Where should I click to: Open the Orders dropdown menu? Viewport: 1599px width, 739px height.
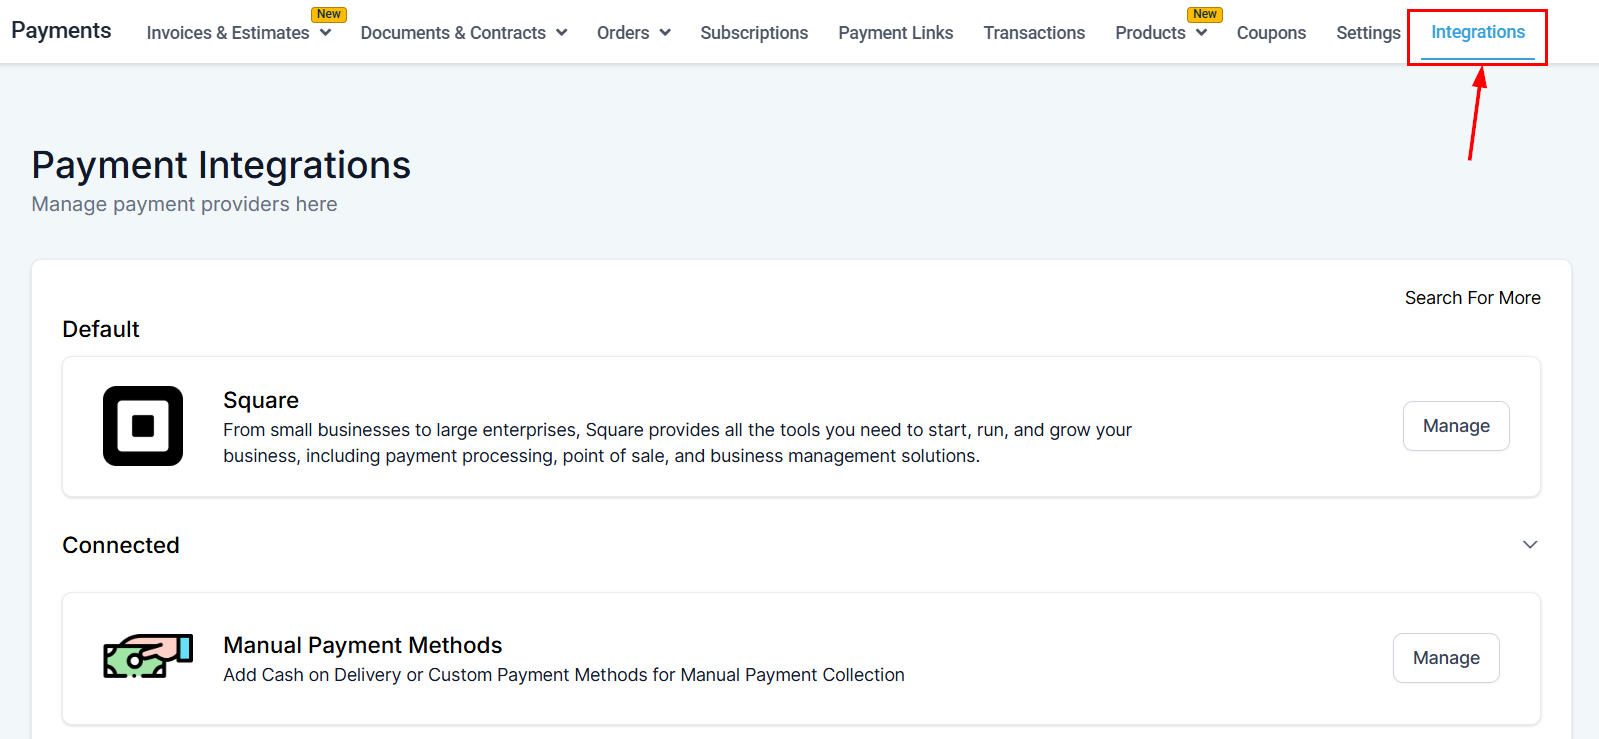click(633, 33)
